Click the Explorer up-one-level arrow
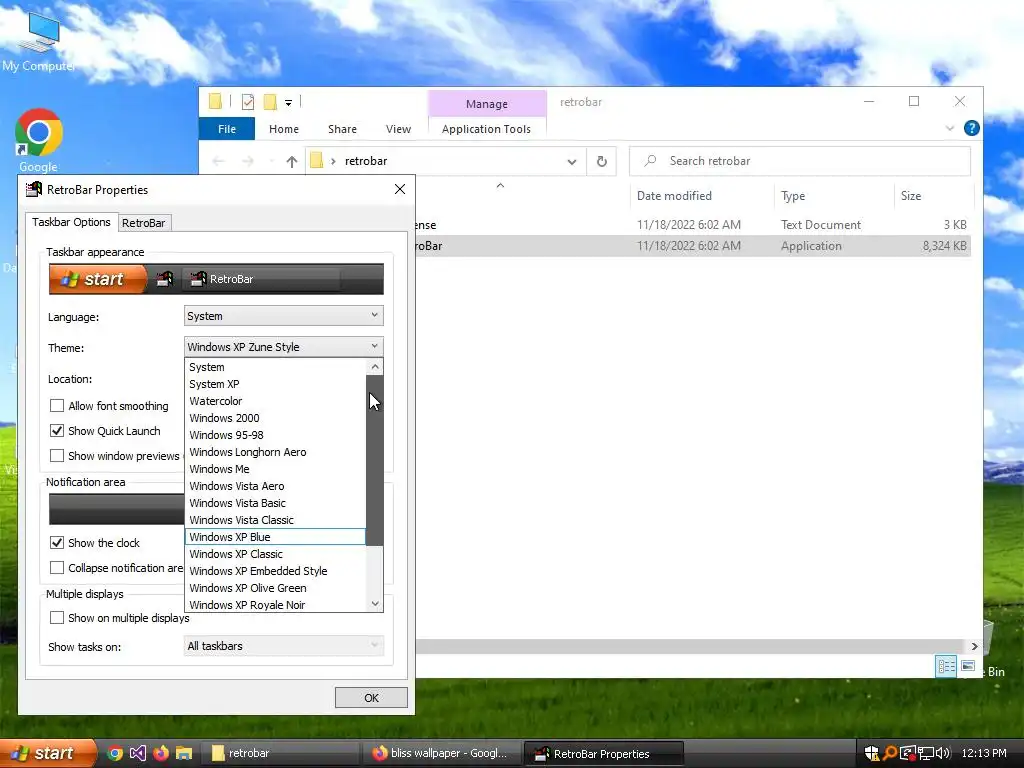The image size is (1024, 768). pyautogui.click(x=291, y=161)
